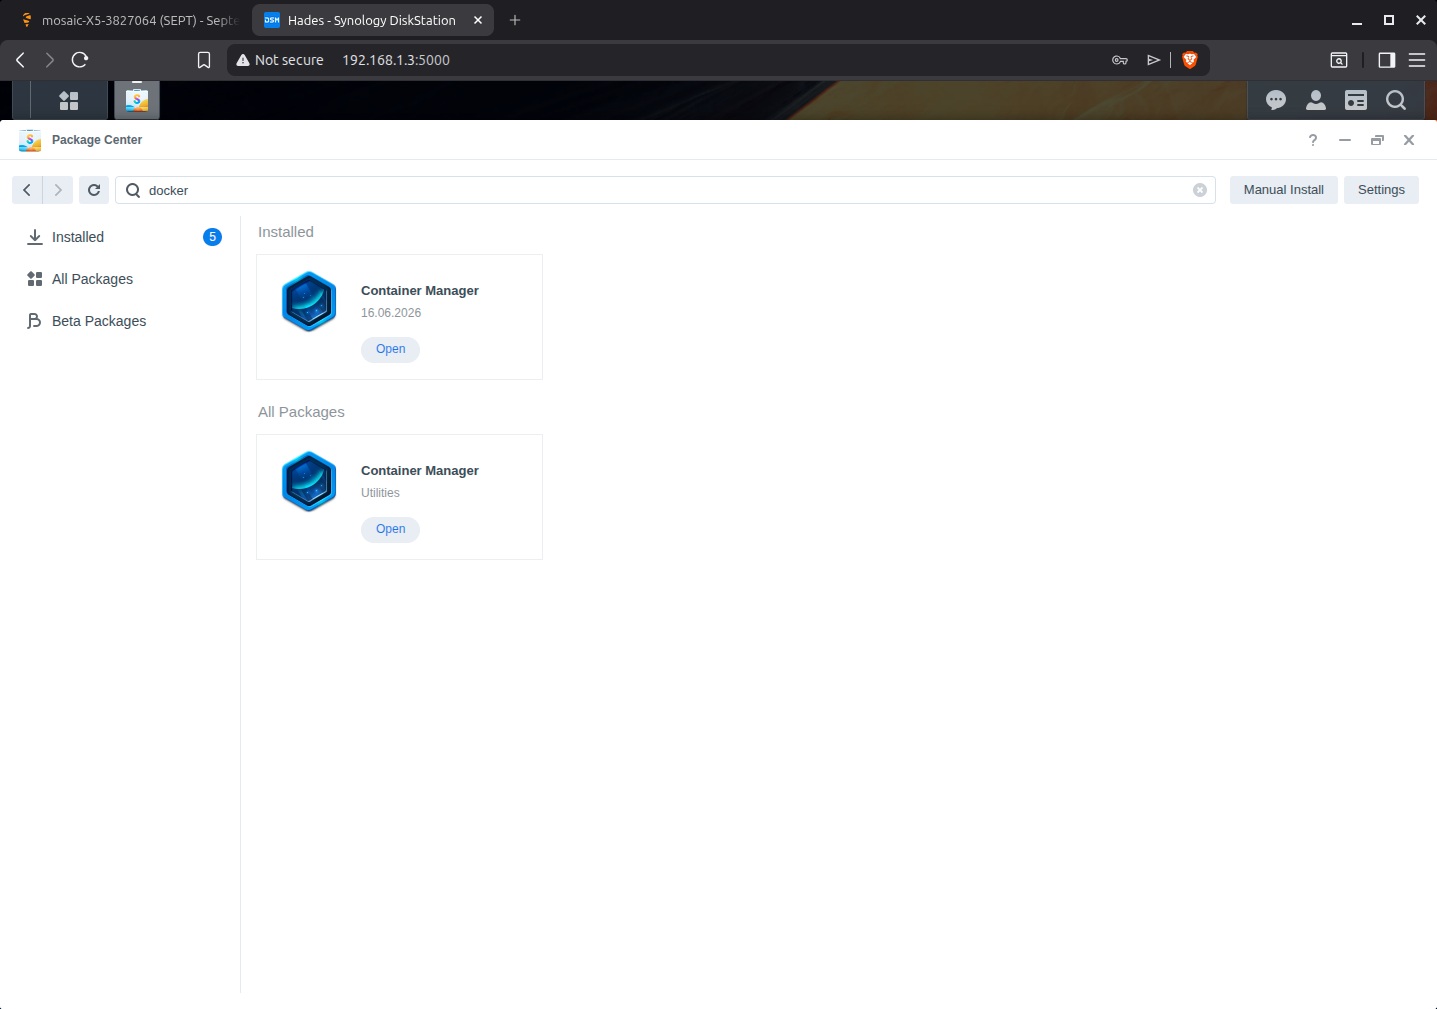The width and height of the screenshot is (1437, 1009).
Task: Click the Utilities category label
Action: pos(380,493)
